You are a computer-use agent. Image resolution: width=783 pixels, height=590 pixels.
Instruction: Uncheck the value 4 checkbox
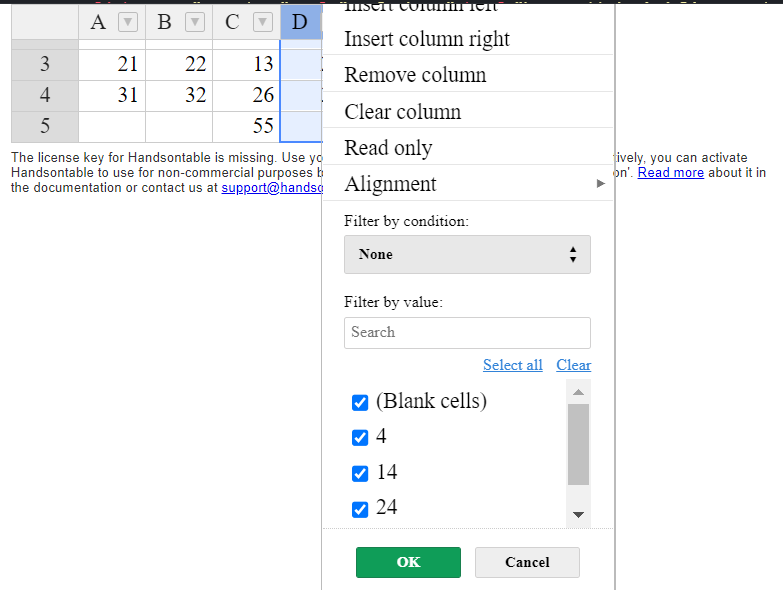pos(361,438)
